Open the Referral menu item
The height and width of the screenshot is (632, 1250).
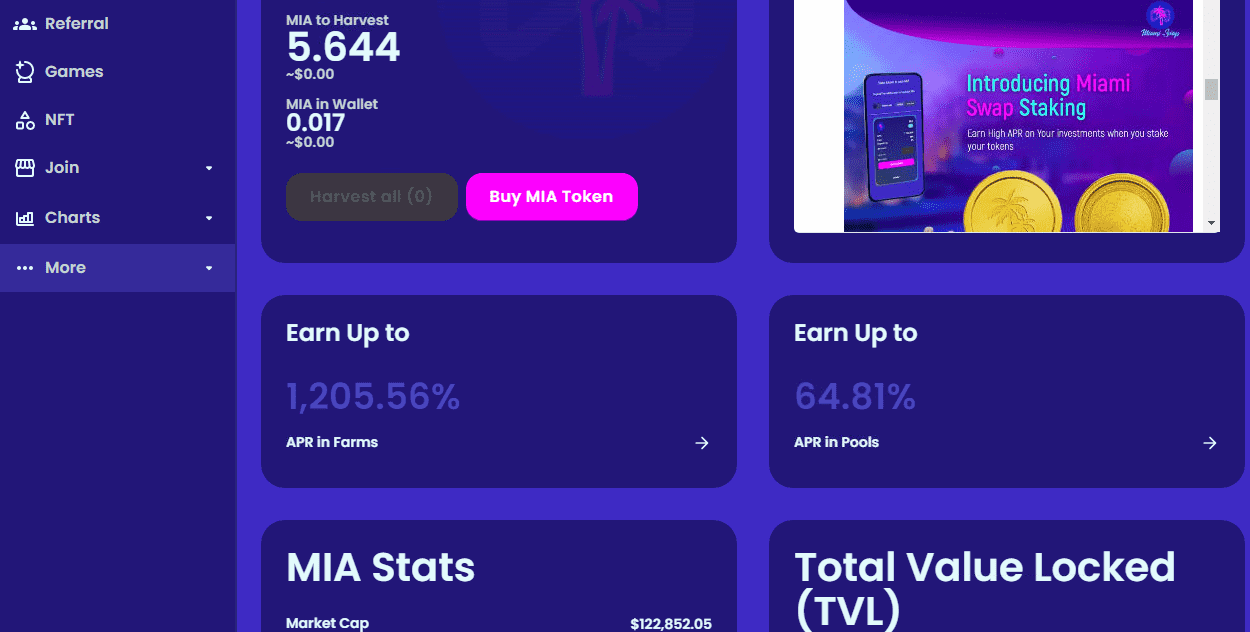click(x=117, y=24)
